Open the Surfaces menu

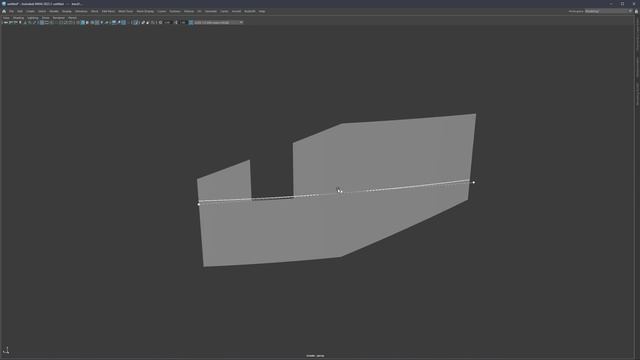(x=175, y=11)
